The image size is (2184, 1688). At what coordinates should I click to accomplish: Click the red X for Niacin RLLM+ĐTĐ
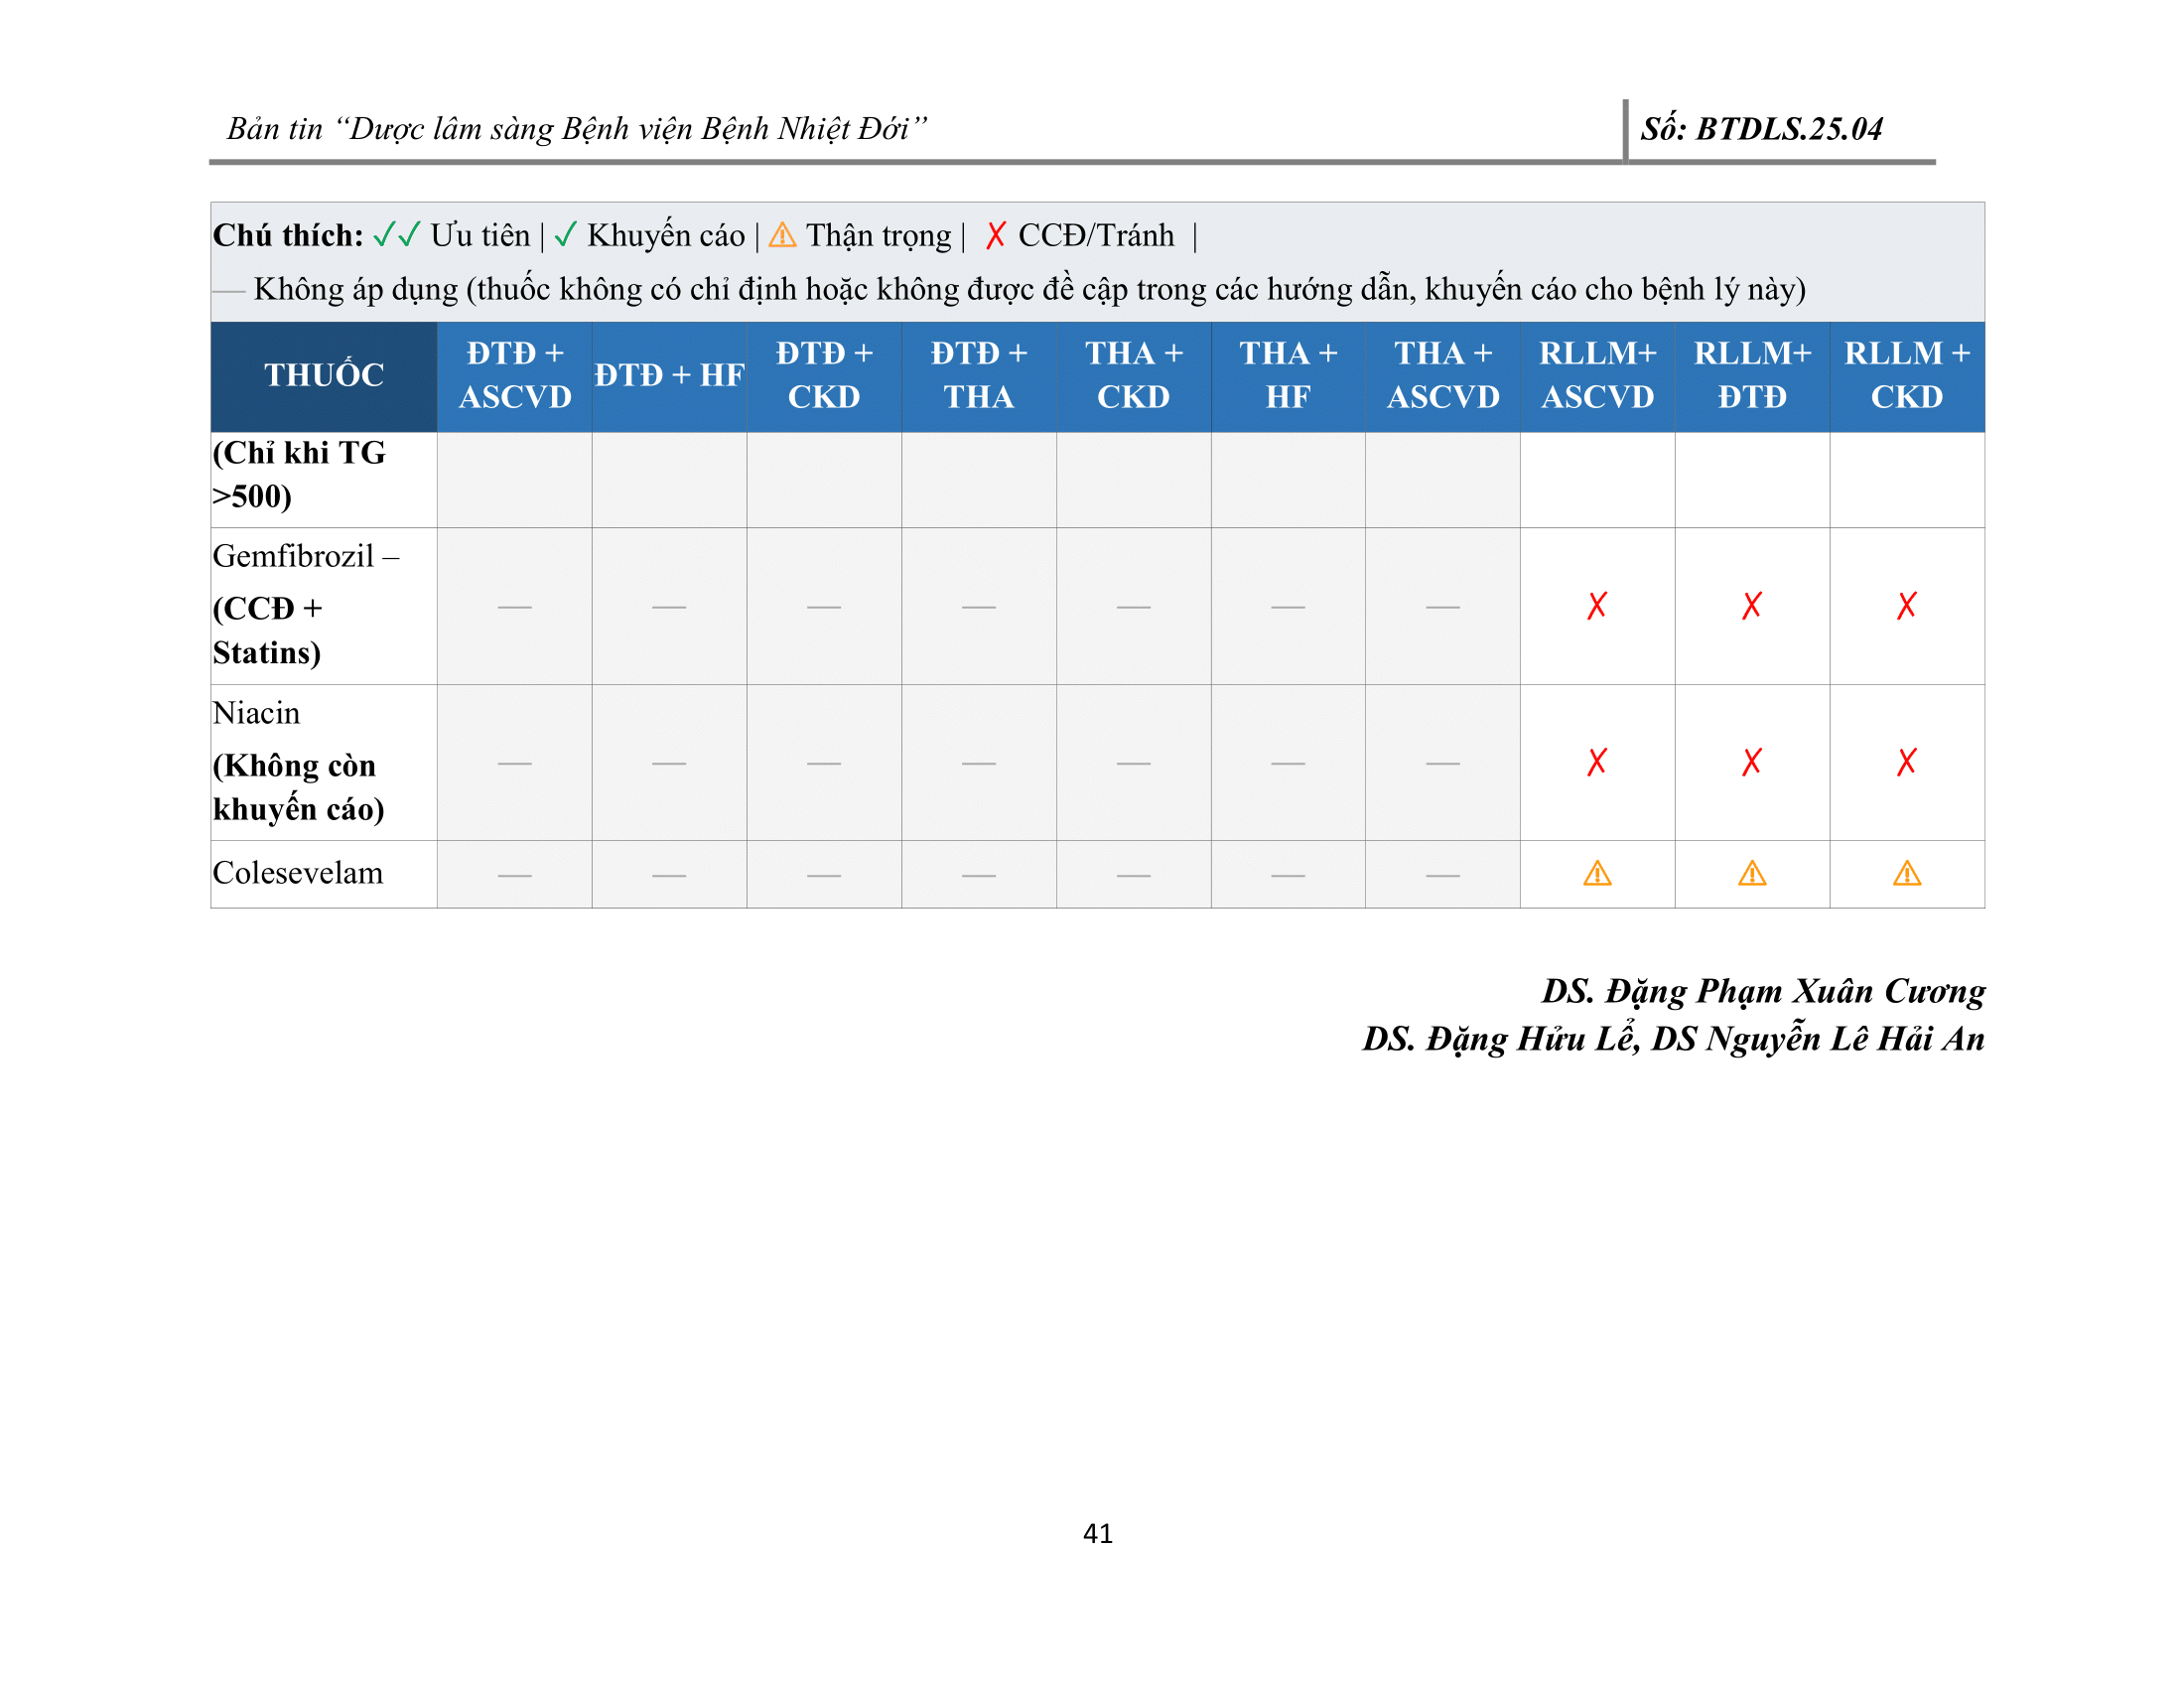pyautogui.click(x=1751, y=762)
